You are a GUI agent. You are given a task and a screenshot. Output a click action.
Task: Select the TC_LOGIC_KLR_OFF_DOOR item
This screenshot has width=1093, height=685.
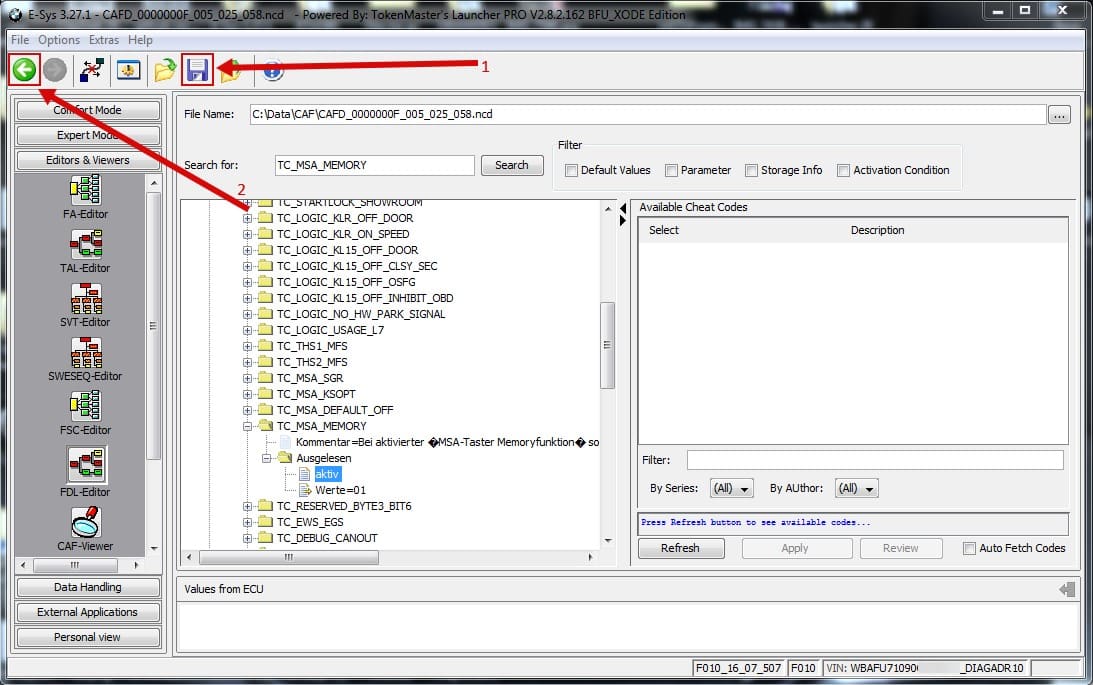tap(345, 218)
